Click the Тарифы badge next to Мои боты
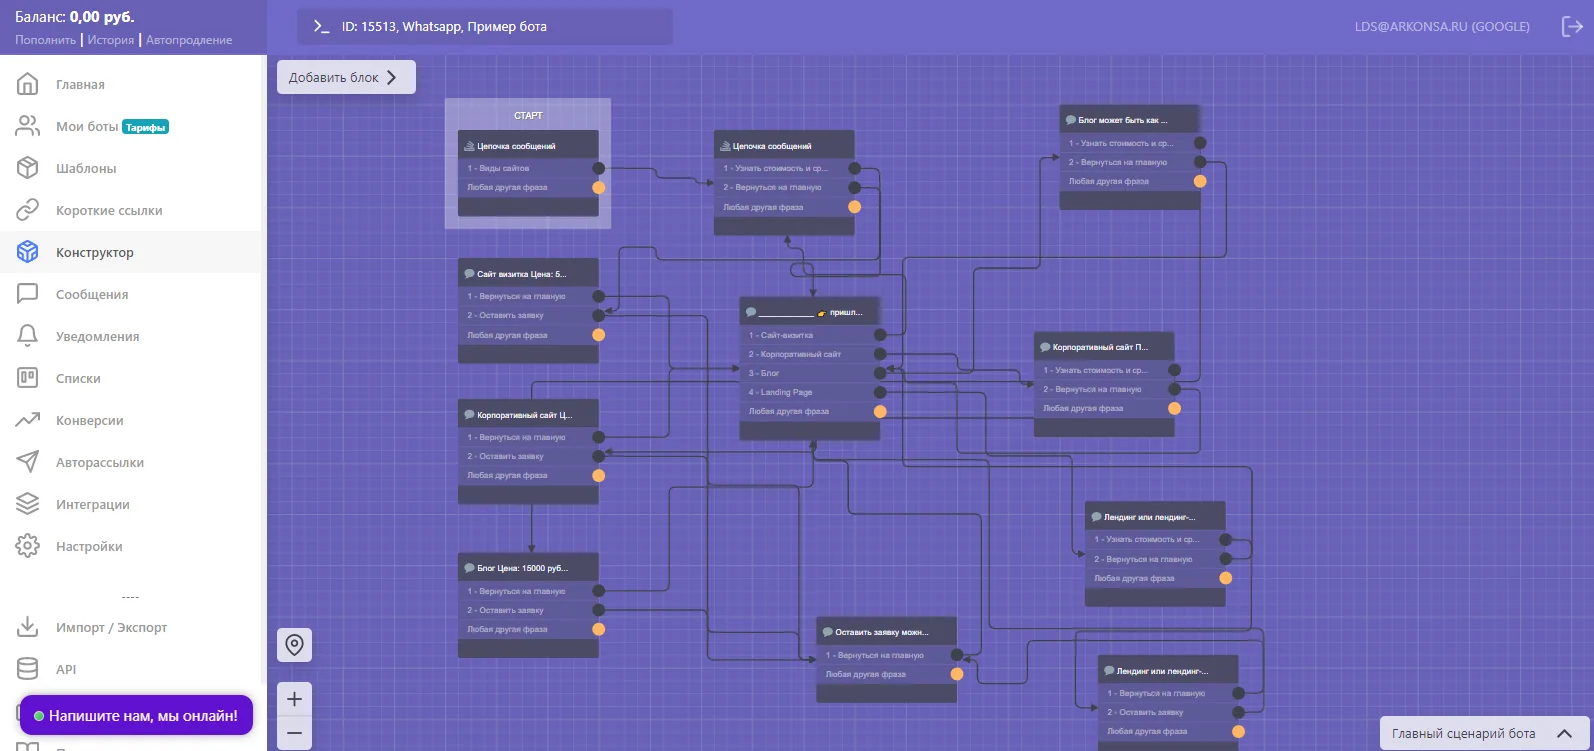The height and width of the screenshot is (751, 1594). (x=145, y=127)
